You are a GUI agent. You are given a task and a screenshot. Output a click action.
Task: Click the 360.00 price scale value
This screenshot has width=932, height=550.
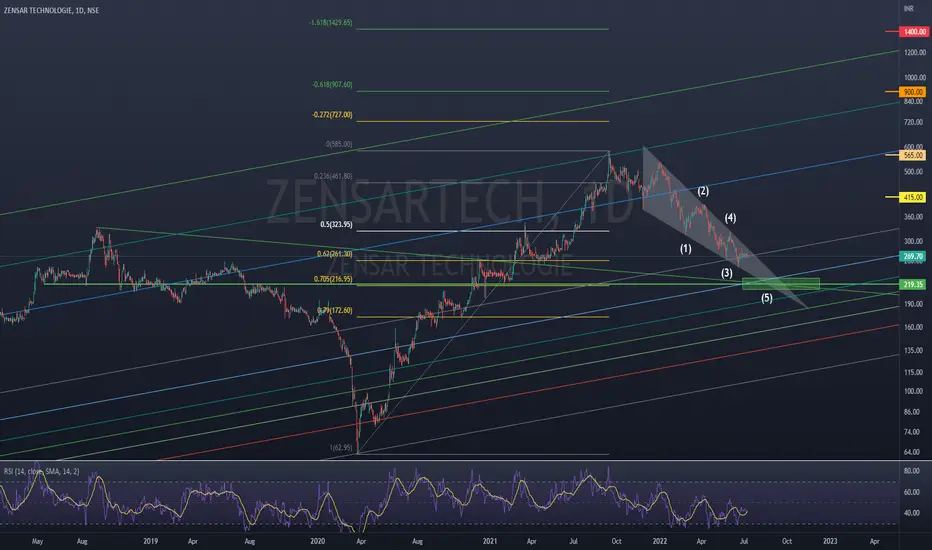[x=914, y=217]
